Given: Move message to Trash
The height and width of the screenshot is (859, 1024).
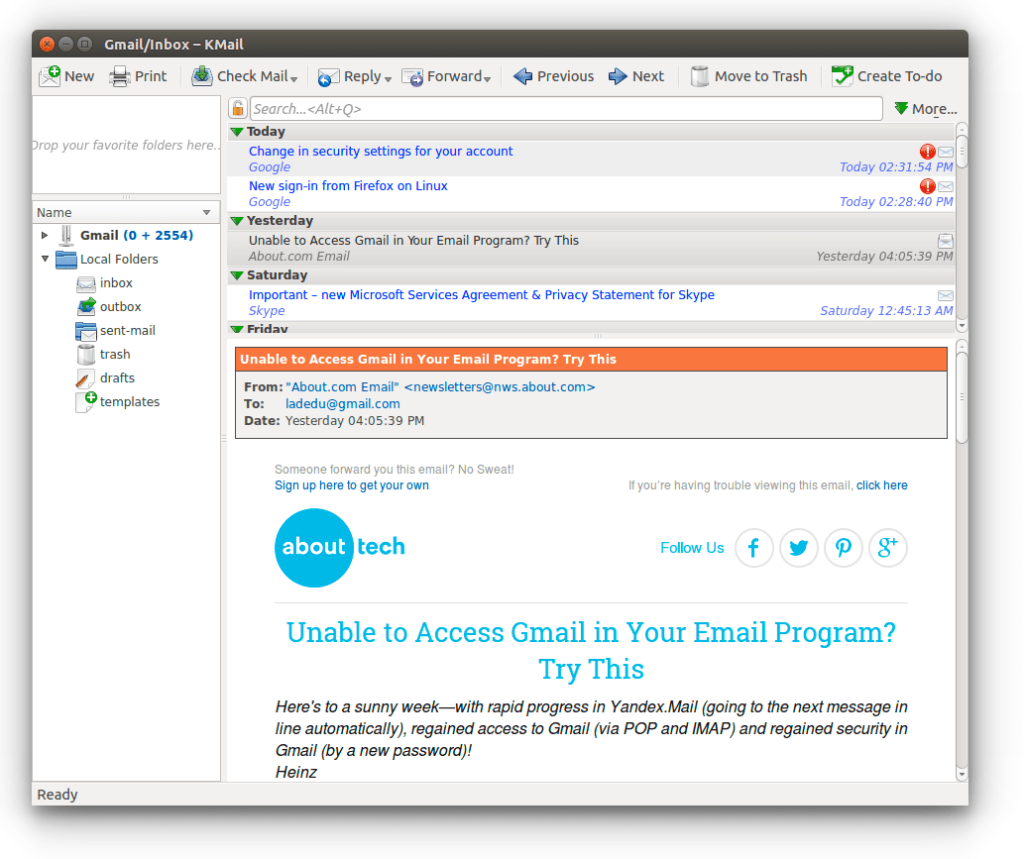Looking at the screenshot, I should click(748, 76).
